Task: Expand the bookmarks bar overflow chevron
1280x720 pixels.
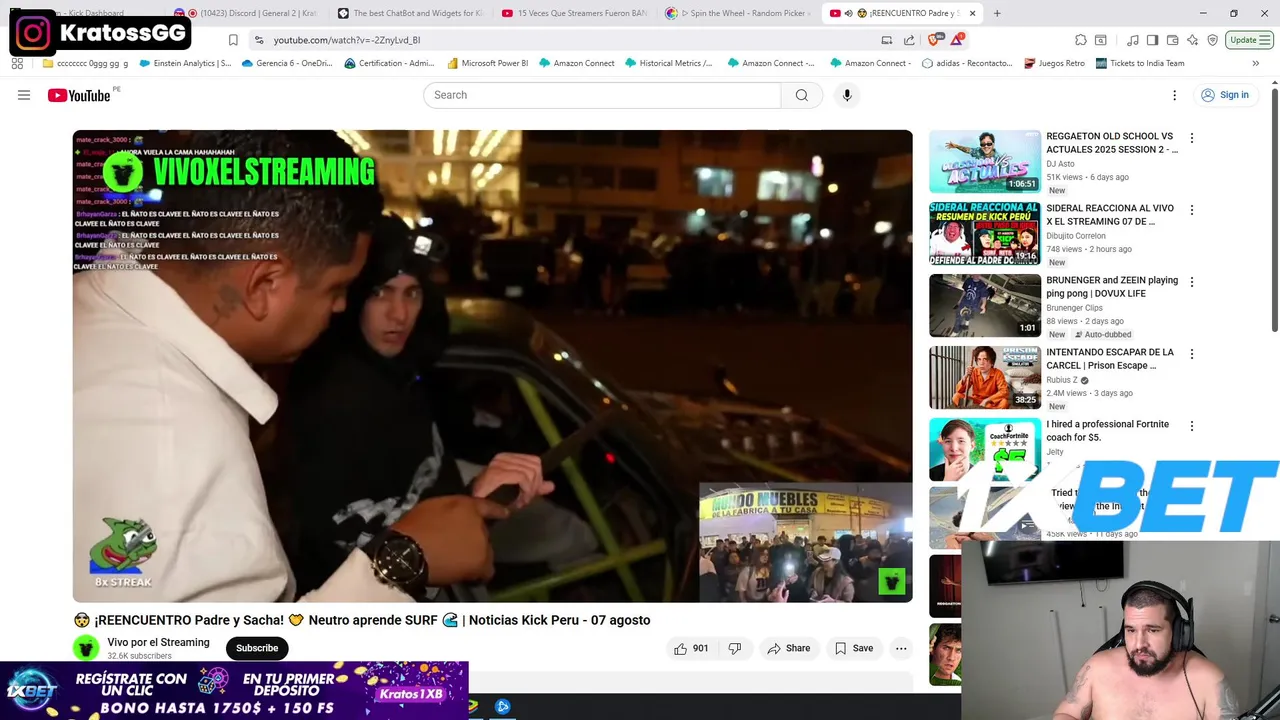Action: pyautogui.click(x=1255, y=63)
